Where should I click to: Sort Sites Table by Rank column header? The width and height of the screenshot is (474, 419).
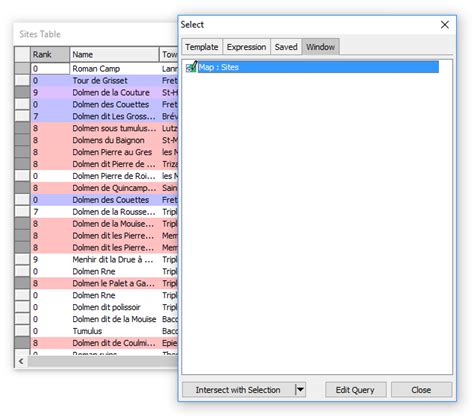50,54
